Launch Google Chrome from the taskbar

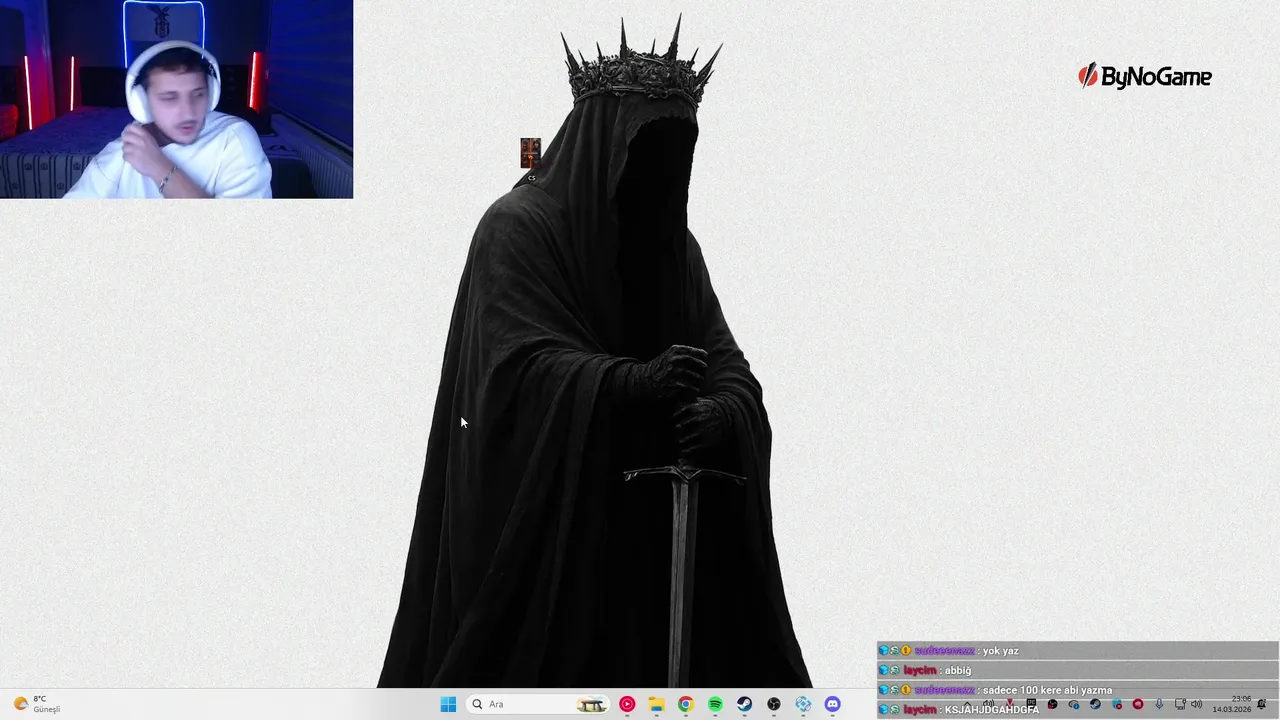(685, 704)
